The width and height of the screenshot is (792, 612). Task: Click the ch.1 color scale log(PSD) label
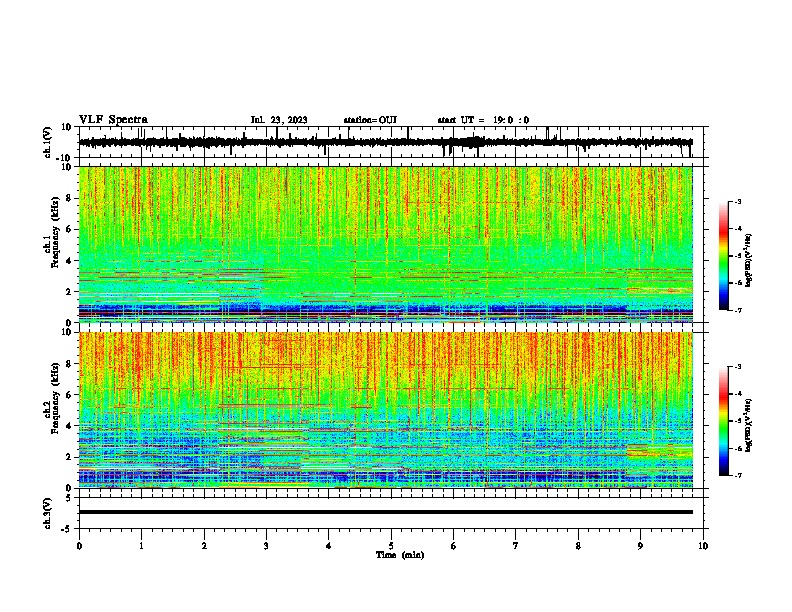click(748, 260)
